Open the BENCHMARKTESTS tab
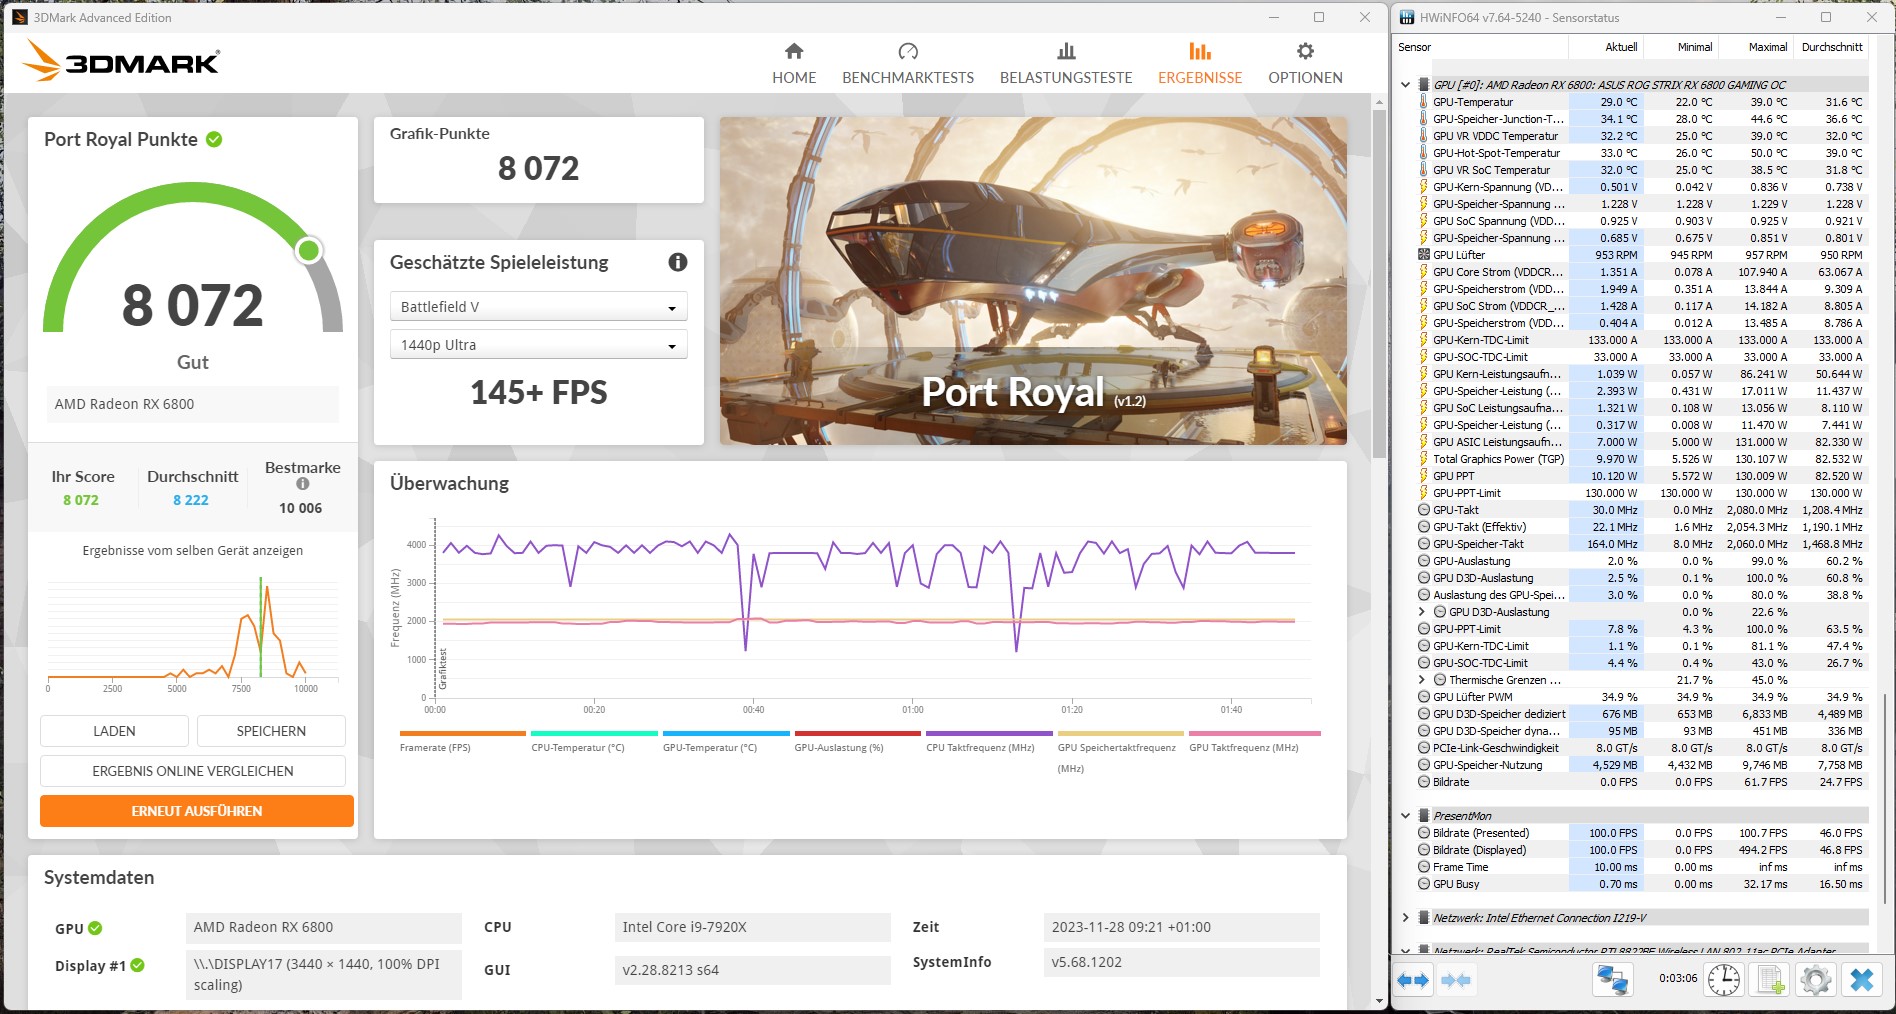The width and height of the screenshot is (1896, 1014). click(x=908, y=63)
